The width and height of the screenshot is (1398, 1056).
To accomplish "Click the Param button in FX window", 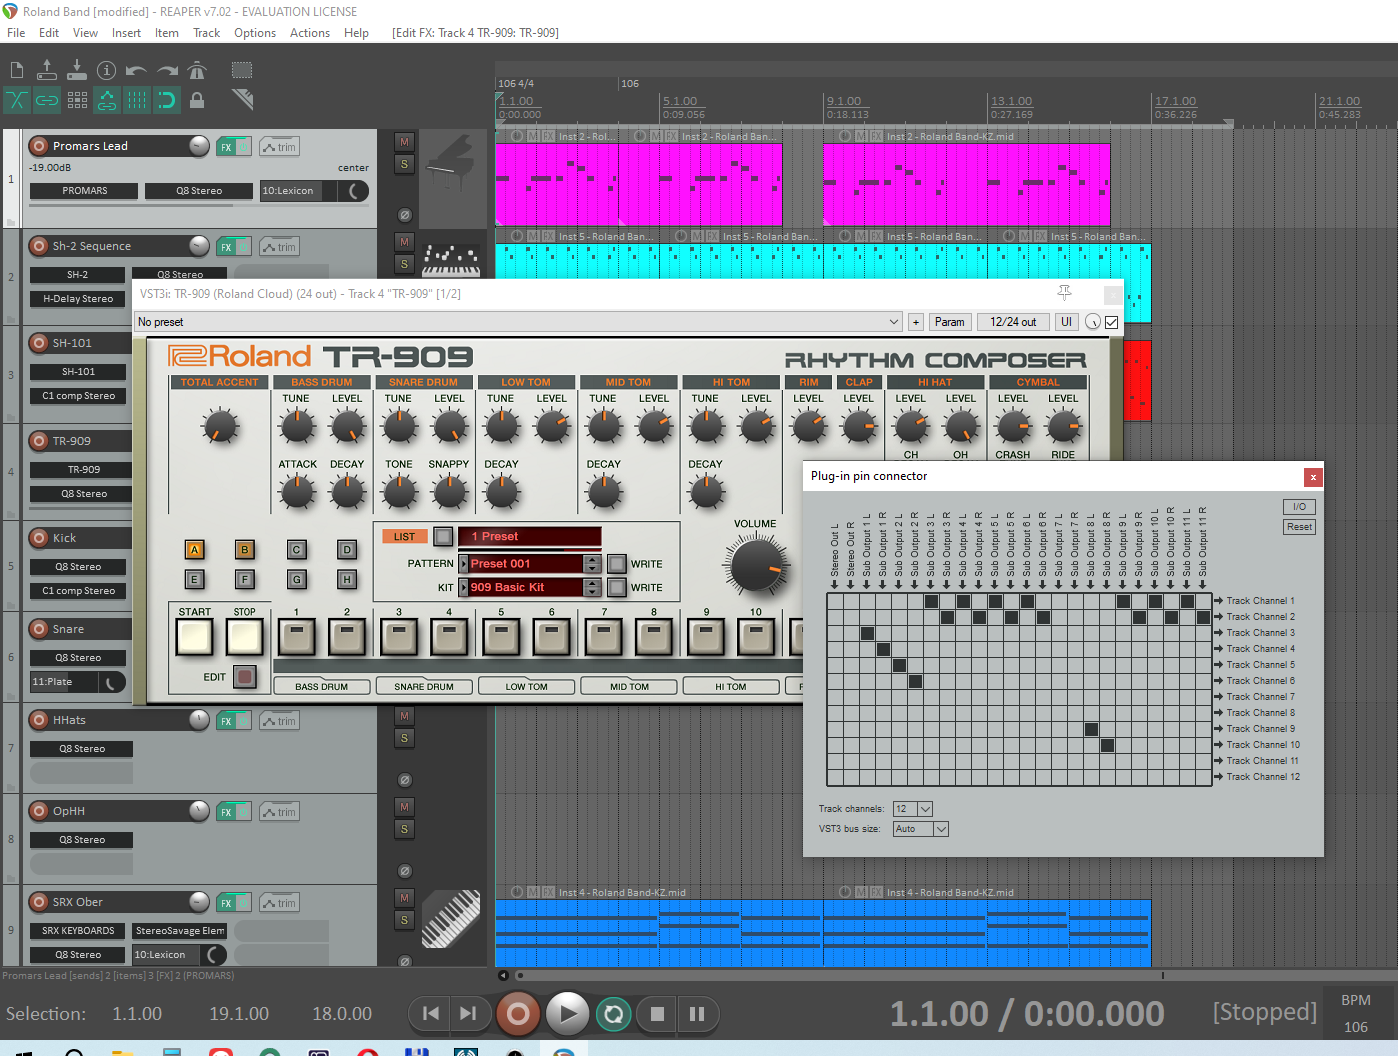I will [949, 322].
